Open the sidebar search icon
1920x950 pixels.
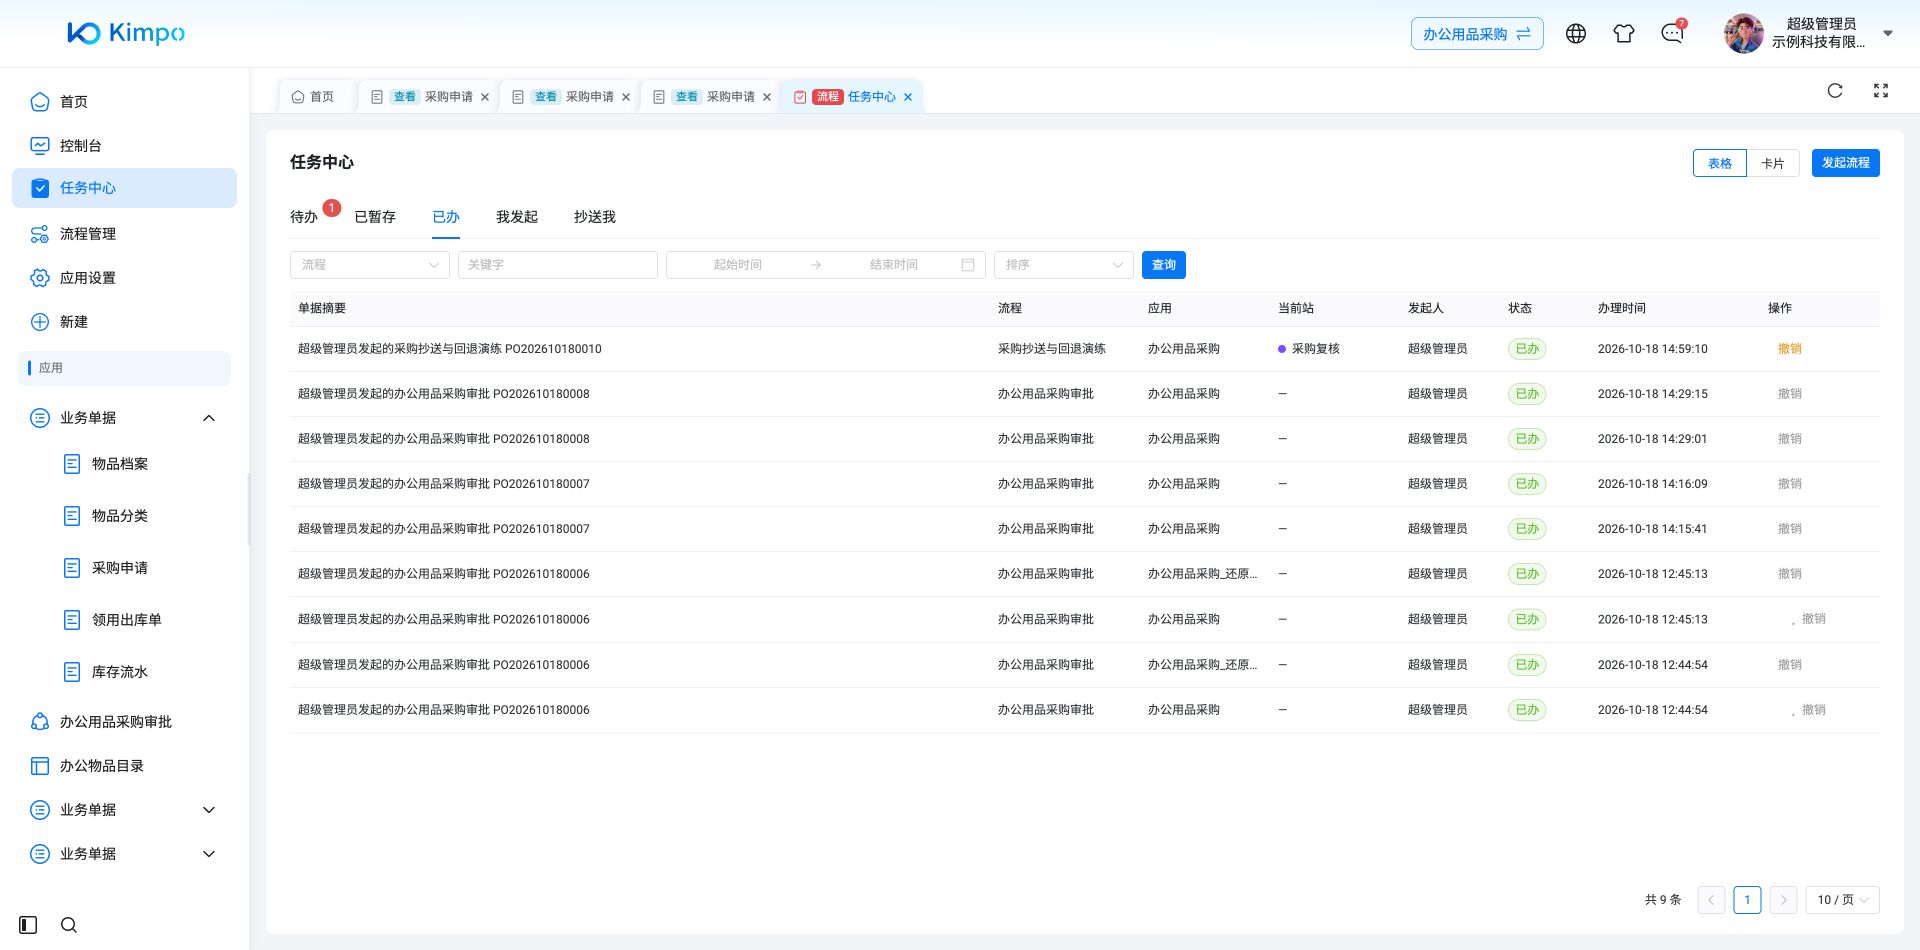pyautogui.click(x=69, y=925)
